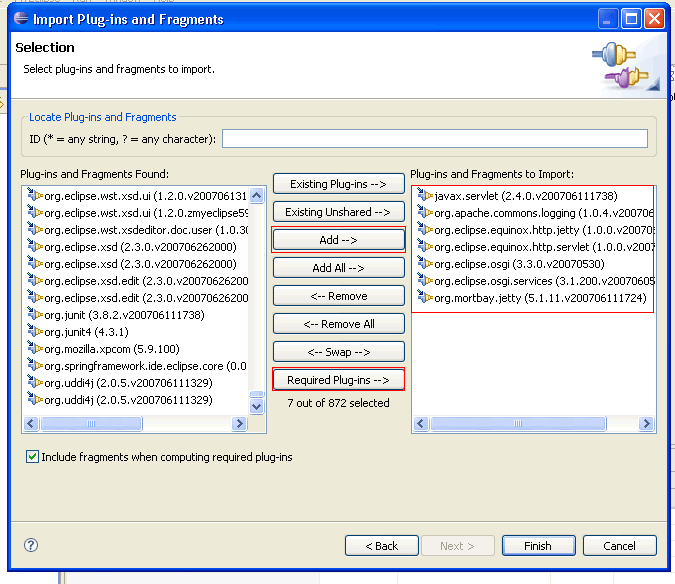This screenshot has width=675, height=584.
Task: Click the Finish button
Action: (538, 546)
